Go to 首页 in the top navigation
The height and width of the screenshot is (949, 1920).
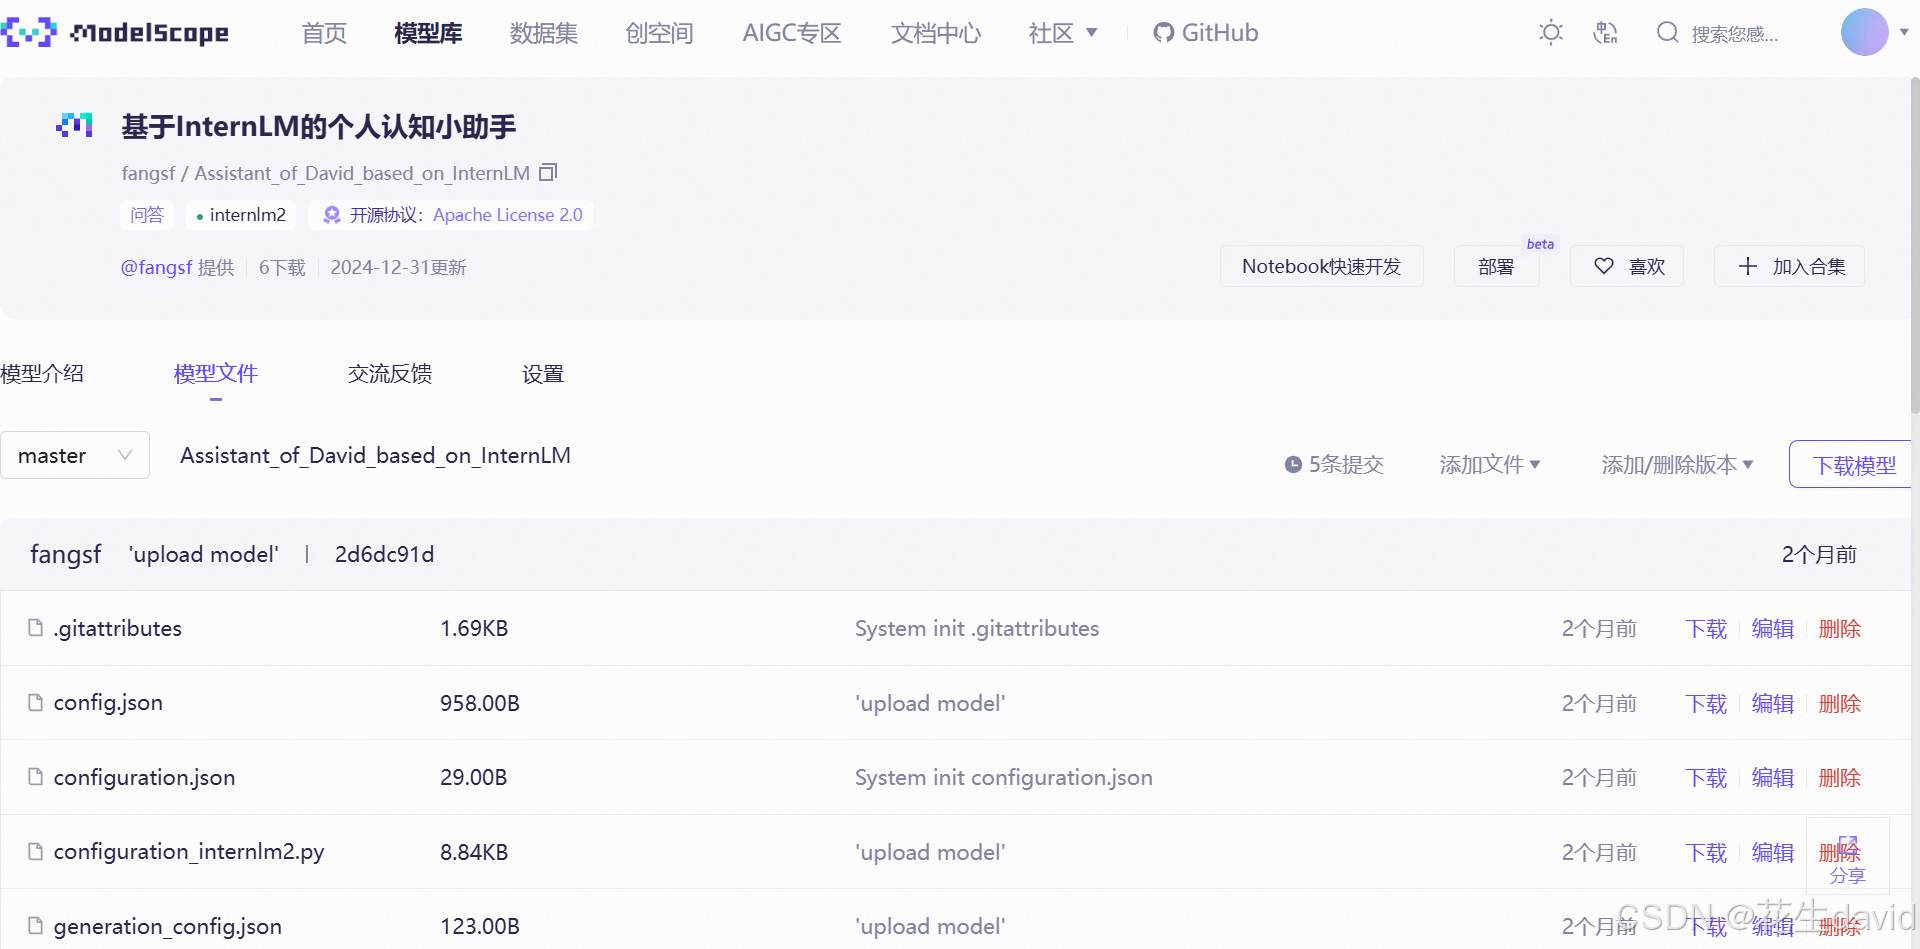[x=324, y=33]
